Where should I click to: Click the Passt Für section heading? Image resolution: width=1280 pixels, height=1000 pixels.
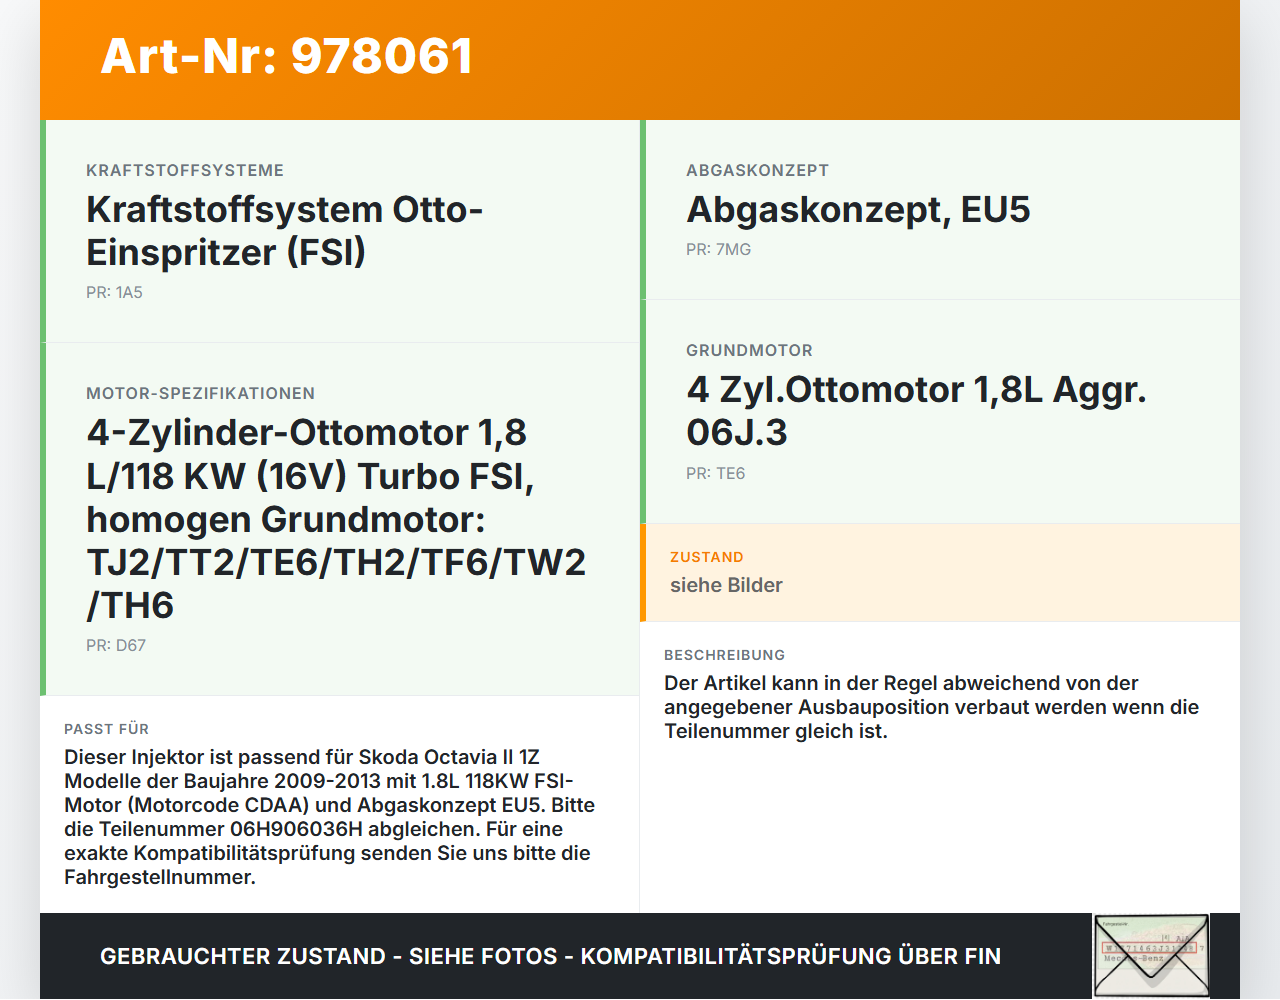[x=106, y=729]
